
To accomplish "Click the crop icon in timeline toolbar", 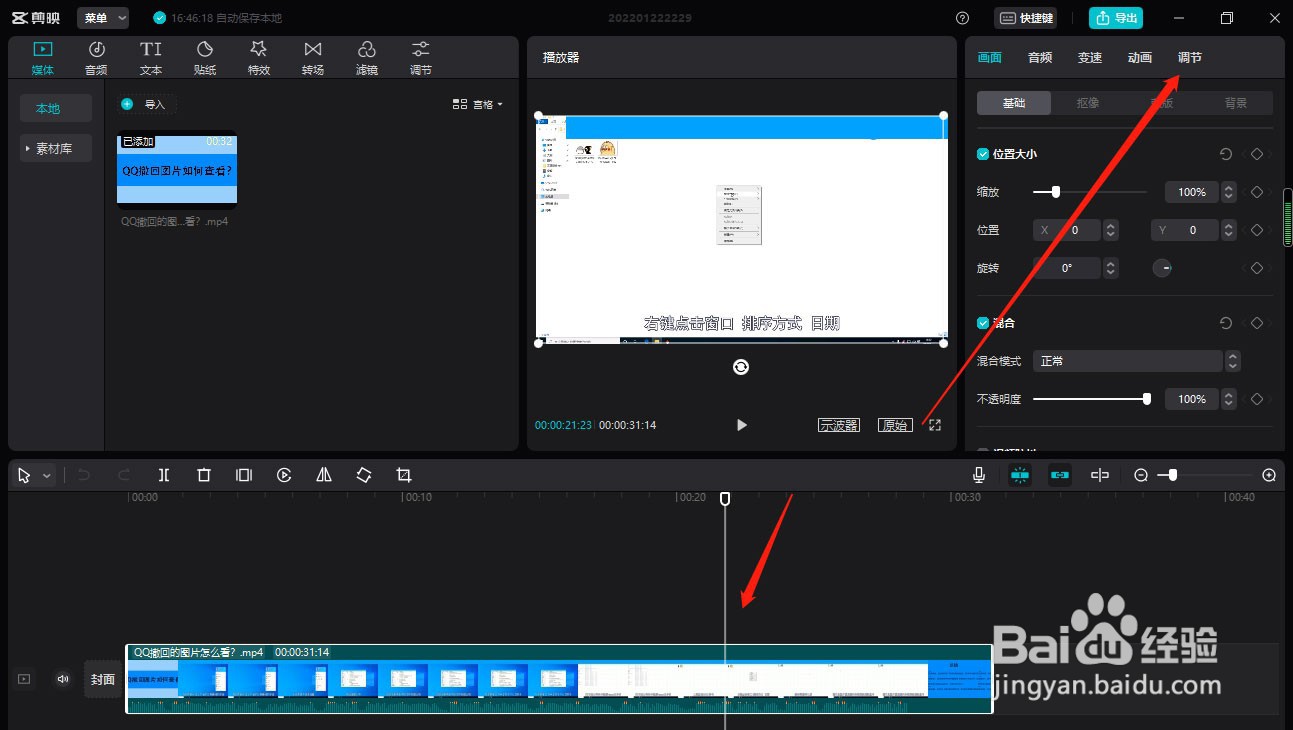I will click(404, 475).
